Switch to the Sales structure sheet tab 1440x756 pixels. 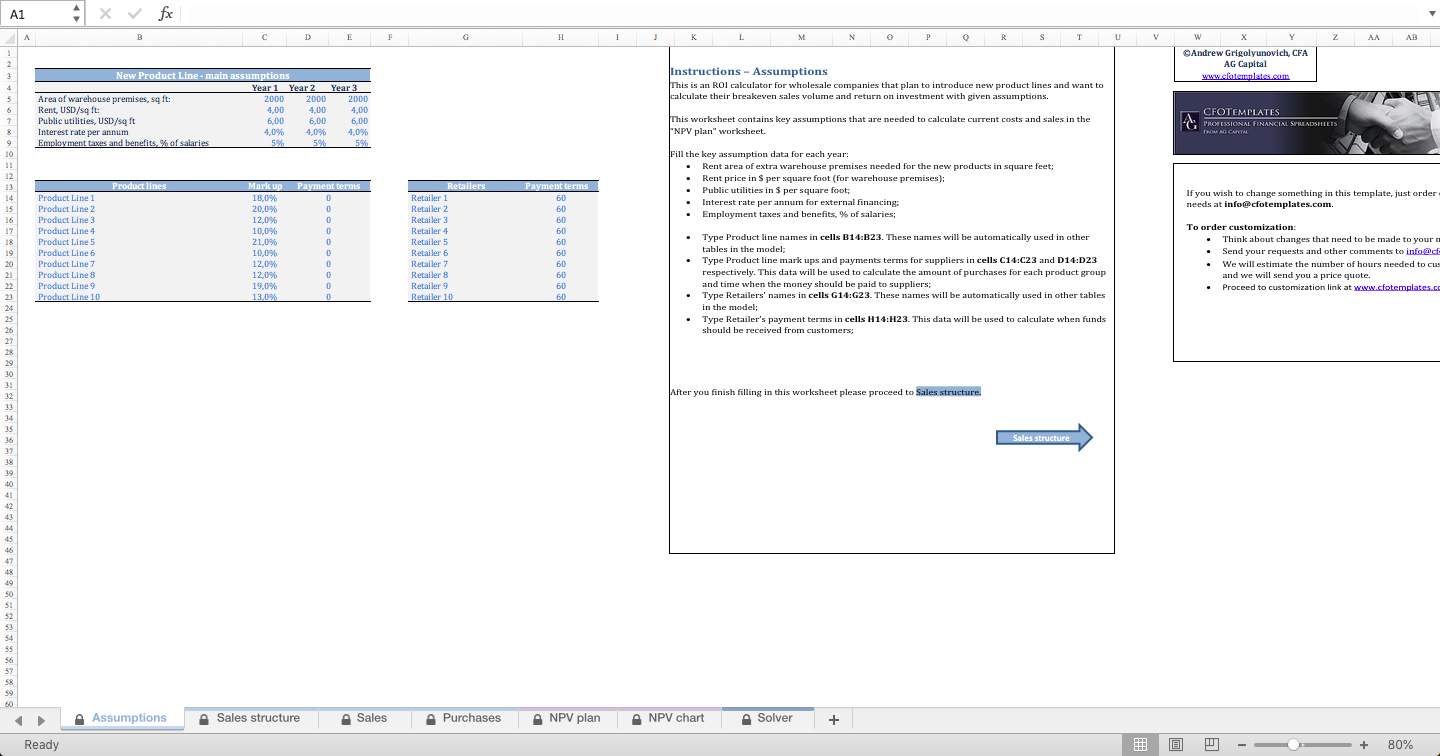[x=249, y=718]
